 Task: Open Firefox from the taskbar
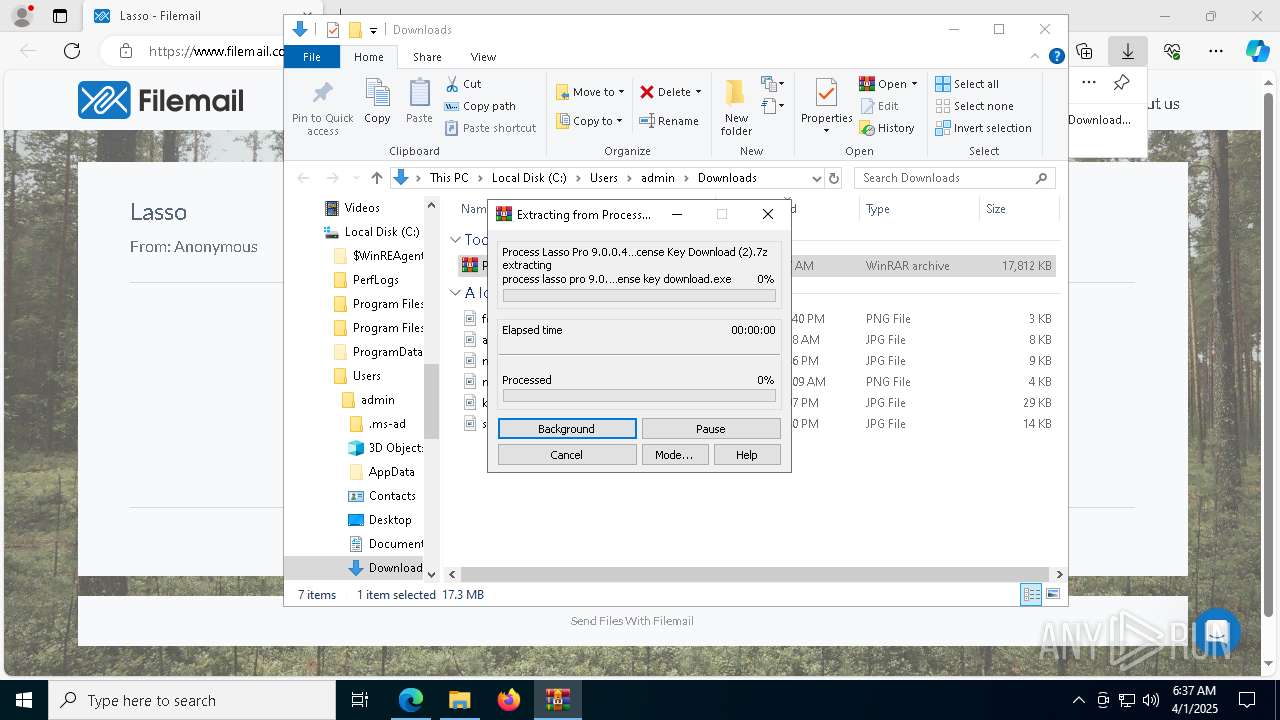click(509, 700)
